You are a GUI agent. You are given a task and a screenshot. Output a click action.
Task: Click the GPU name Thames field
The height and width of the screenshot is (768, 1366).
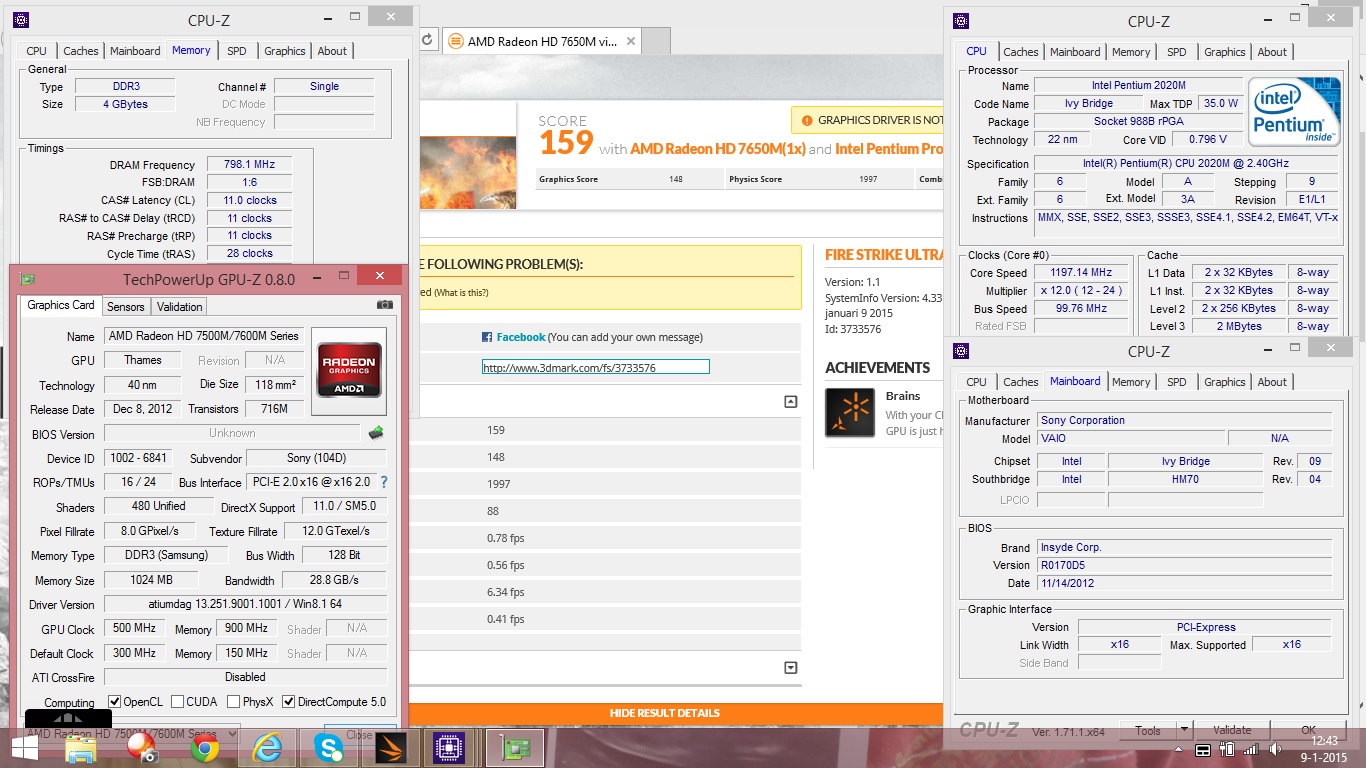[143, 360]
